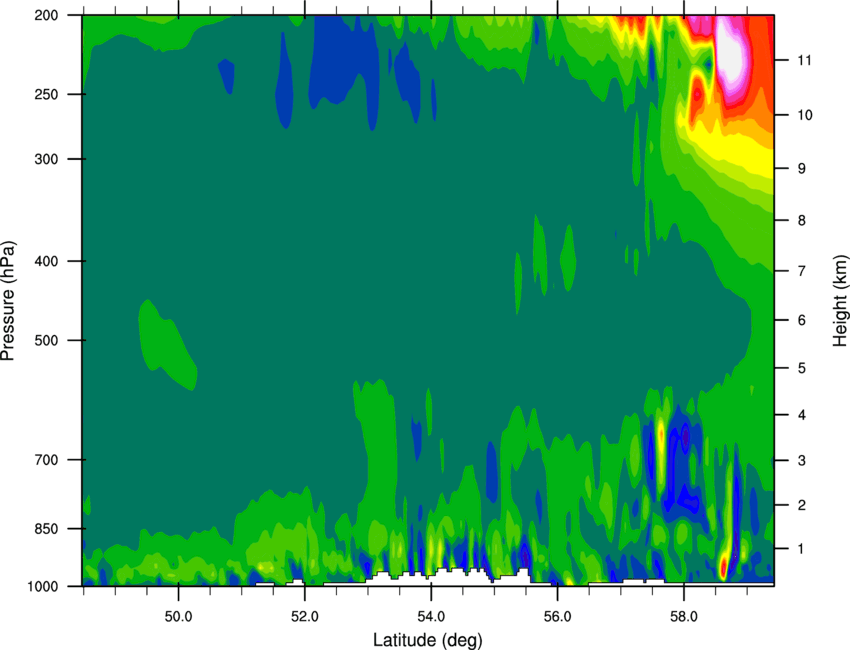
Task: Click pressure tick label '250'
Action: click(x=47, y=94)
